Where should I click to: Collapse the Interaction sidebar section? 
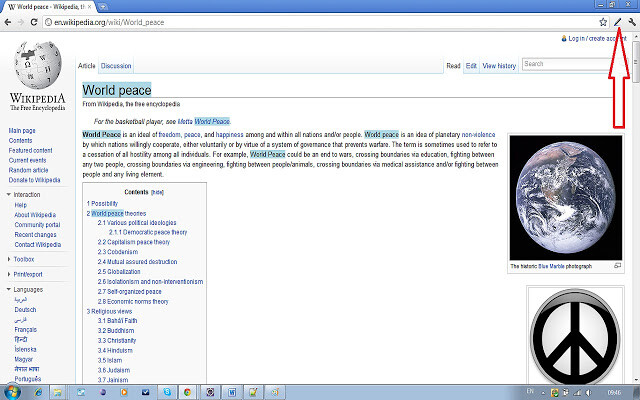(x=26, y=194)
